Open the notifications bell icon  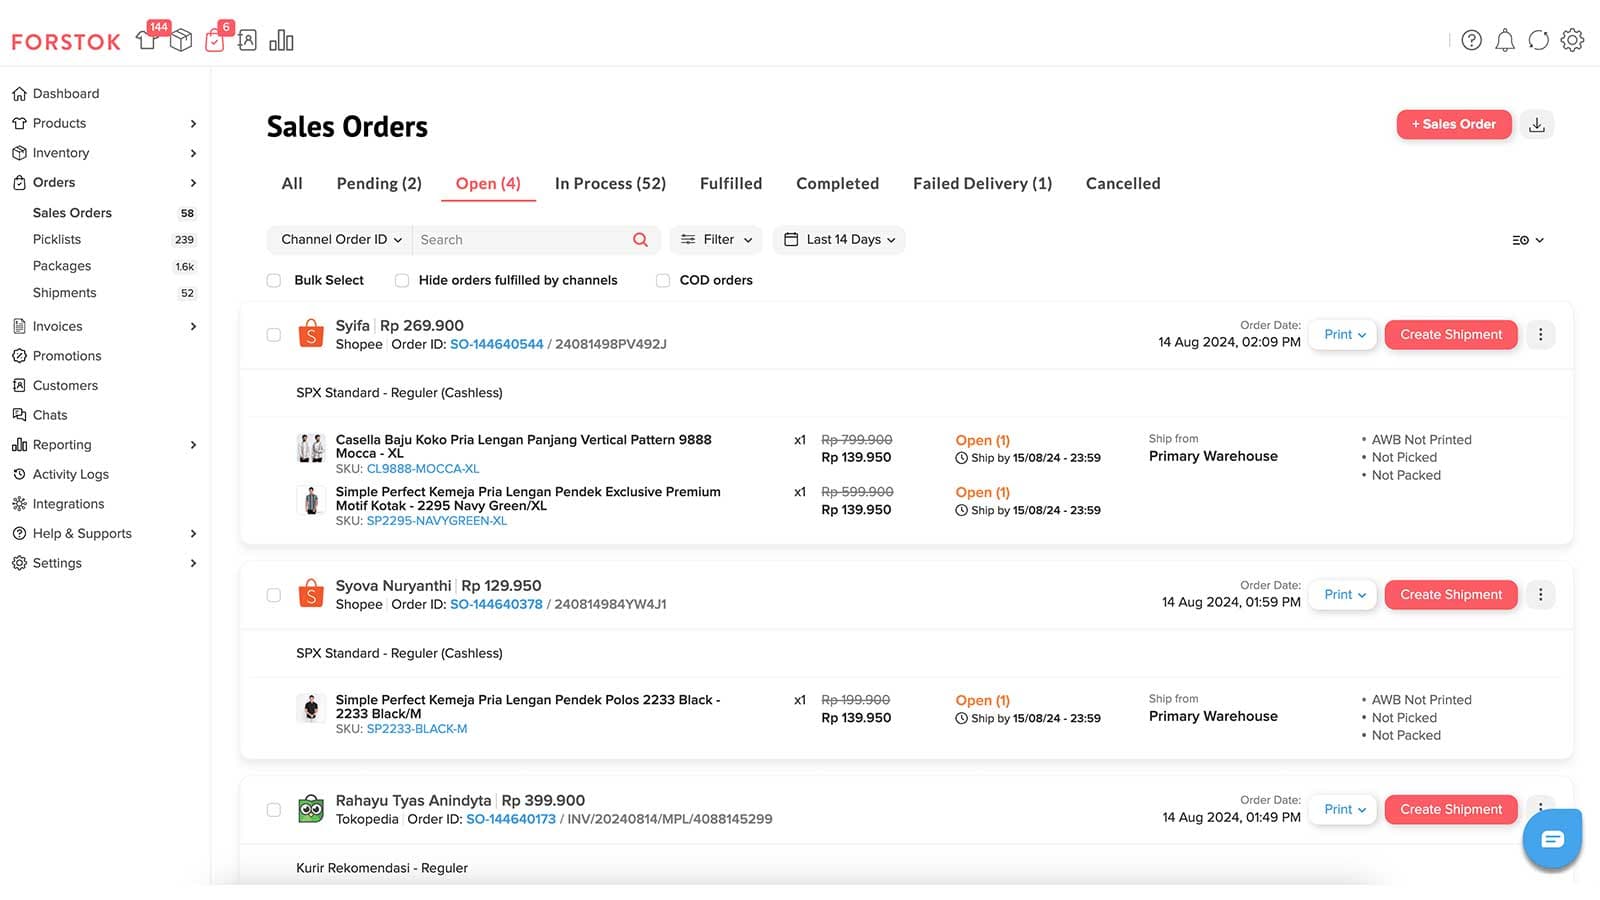click(x=1504, y=40)
